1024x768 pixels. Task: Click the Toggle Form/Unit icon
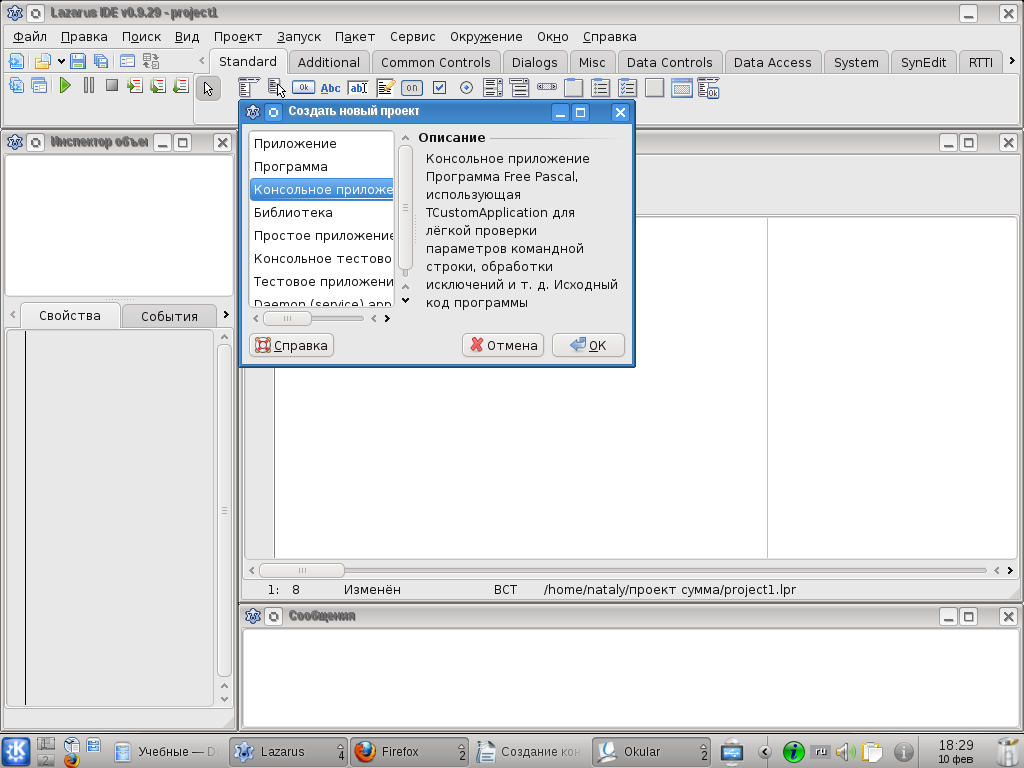point(151,61)
